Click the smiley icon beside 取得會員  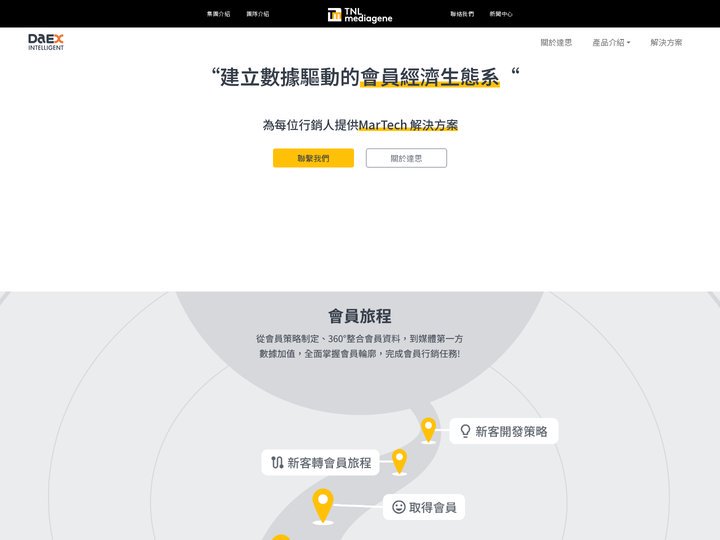[x=399, y=507]
